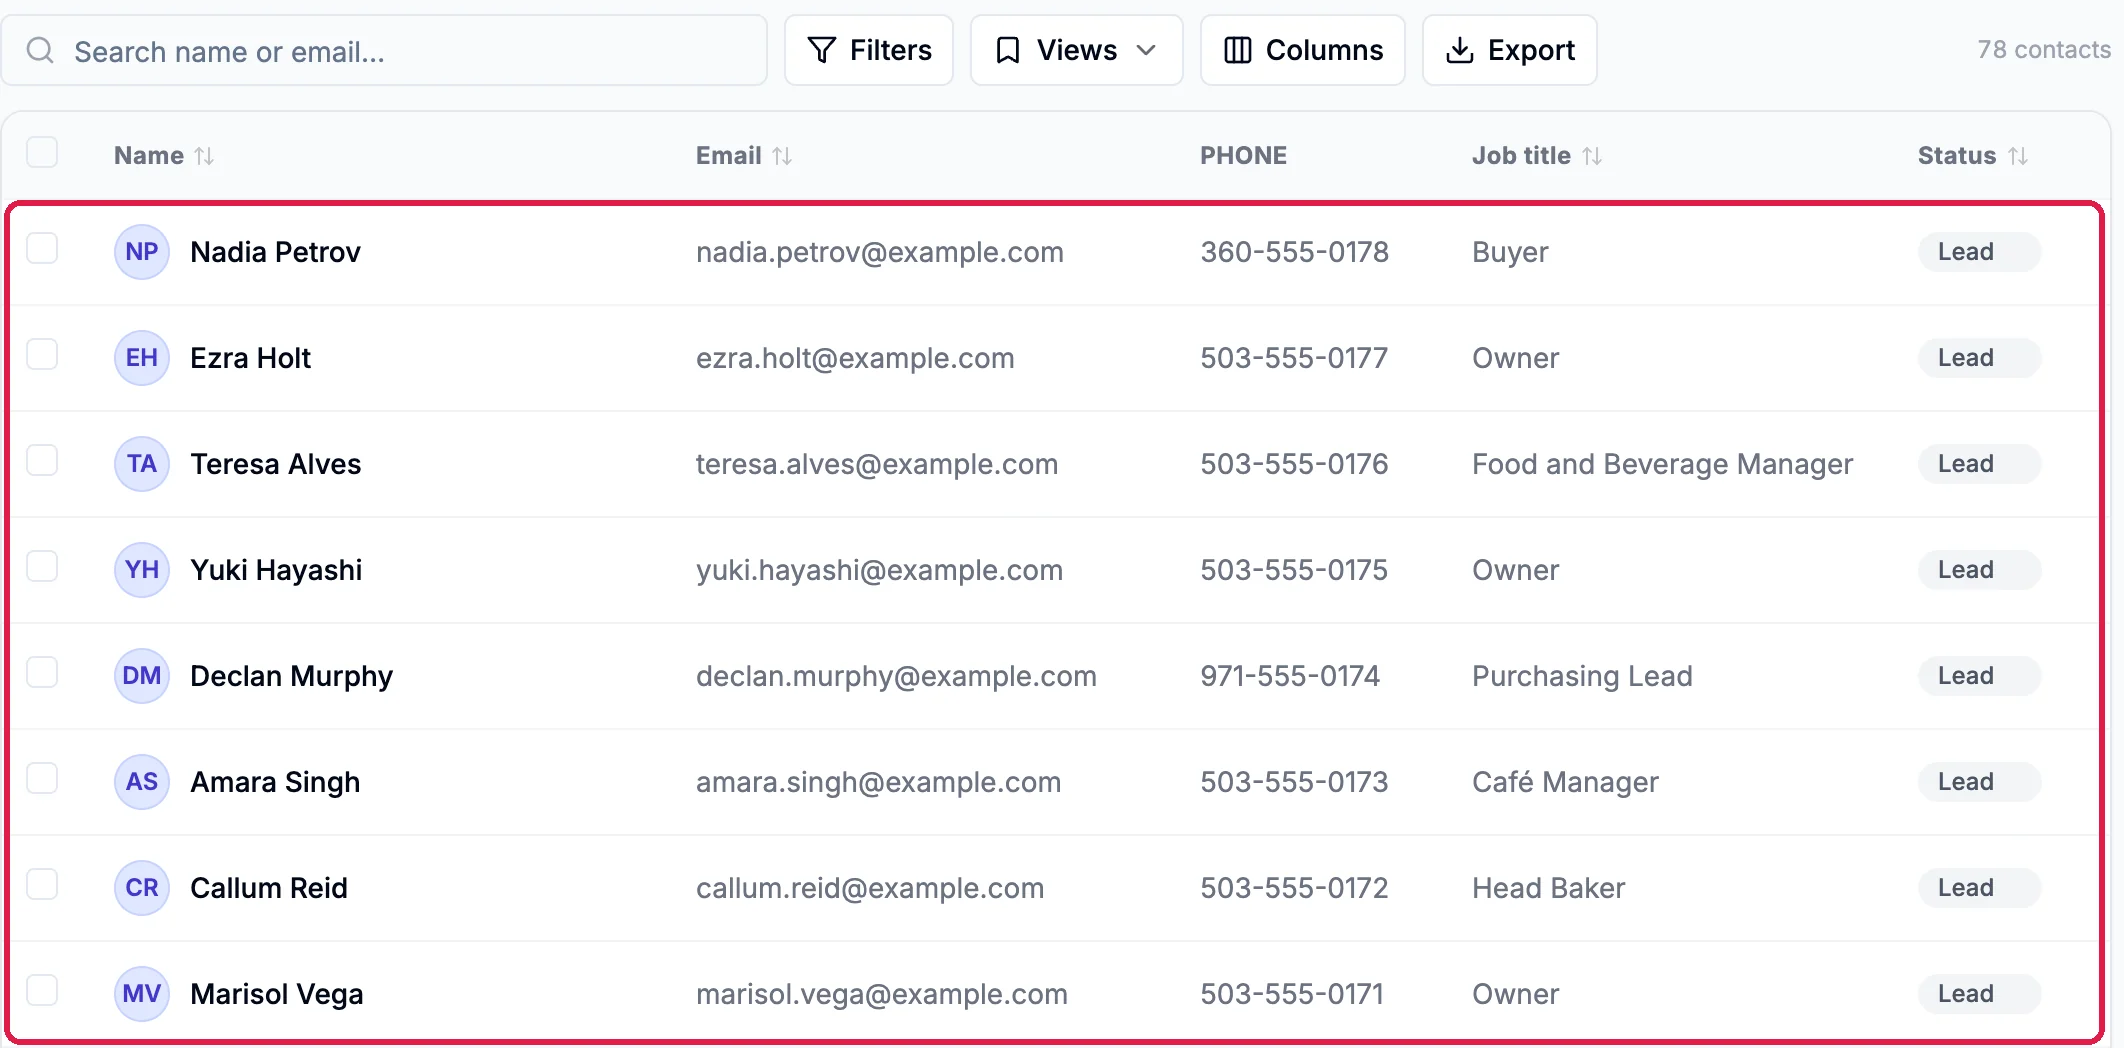Click the MV avatar for Marisol Vega
This screenshot has width=2124, height=1048.
(142, 994)
